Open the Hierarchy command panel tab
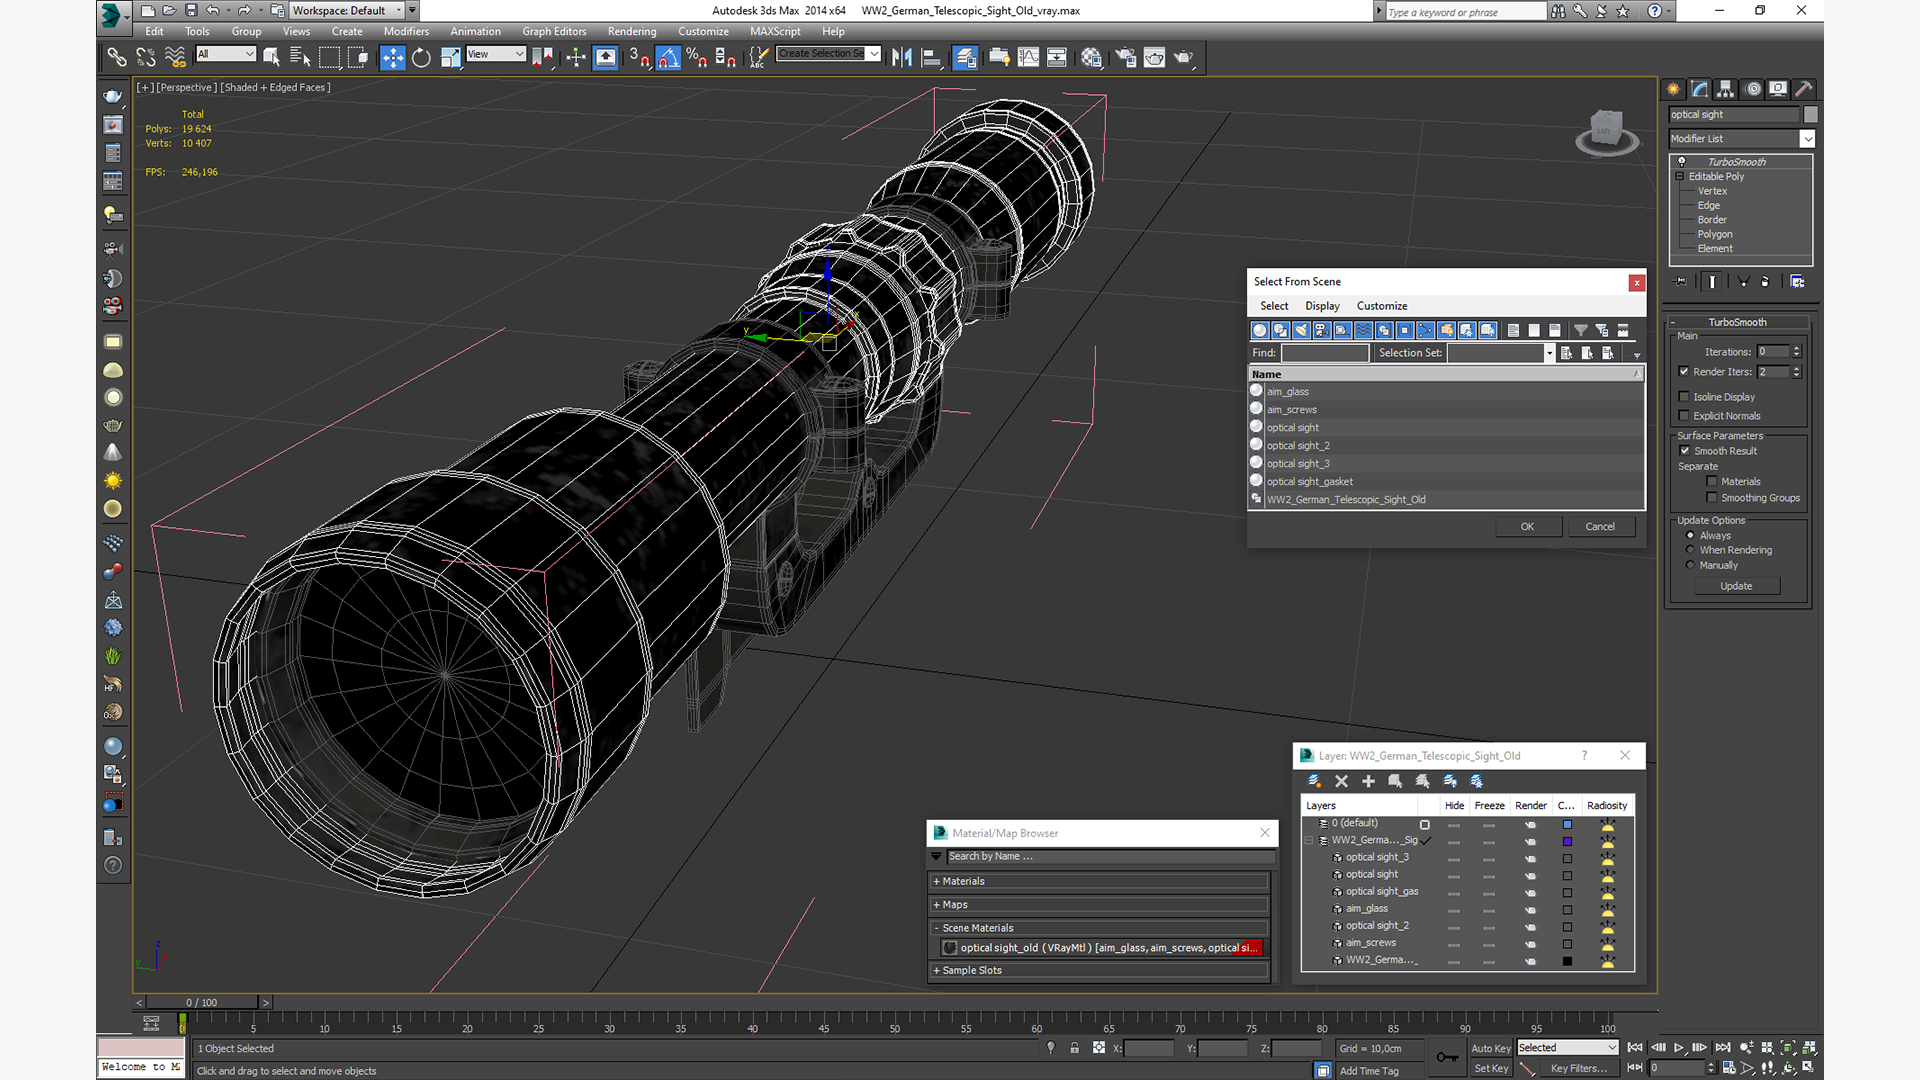 [x=1726, y=89]
